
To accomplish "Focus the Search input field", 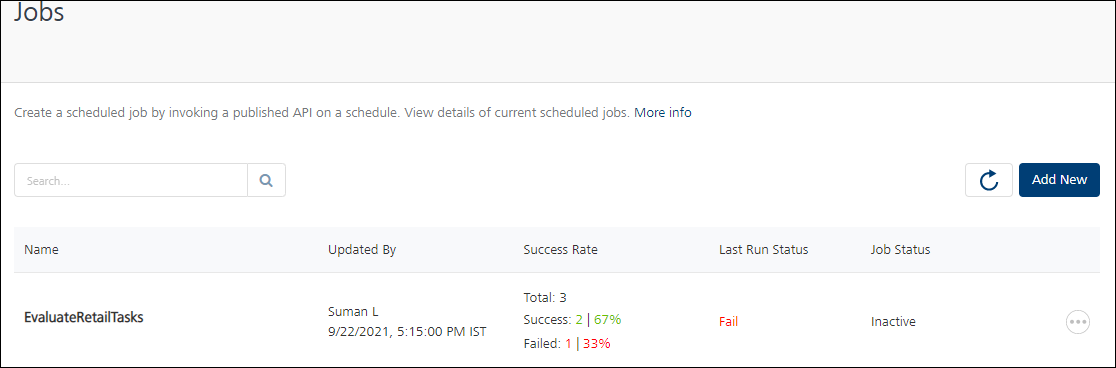I will (x=131, y=180).
